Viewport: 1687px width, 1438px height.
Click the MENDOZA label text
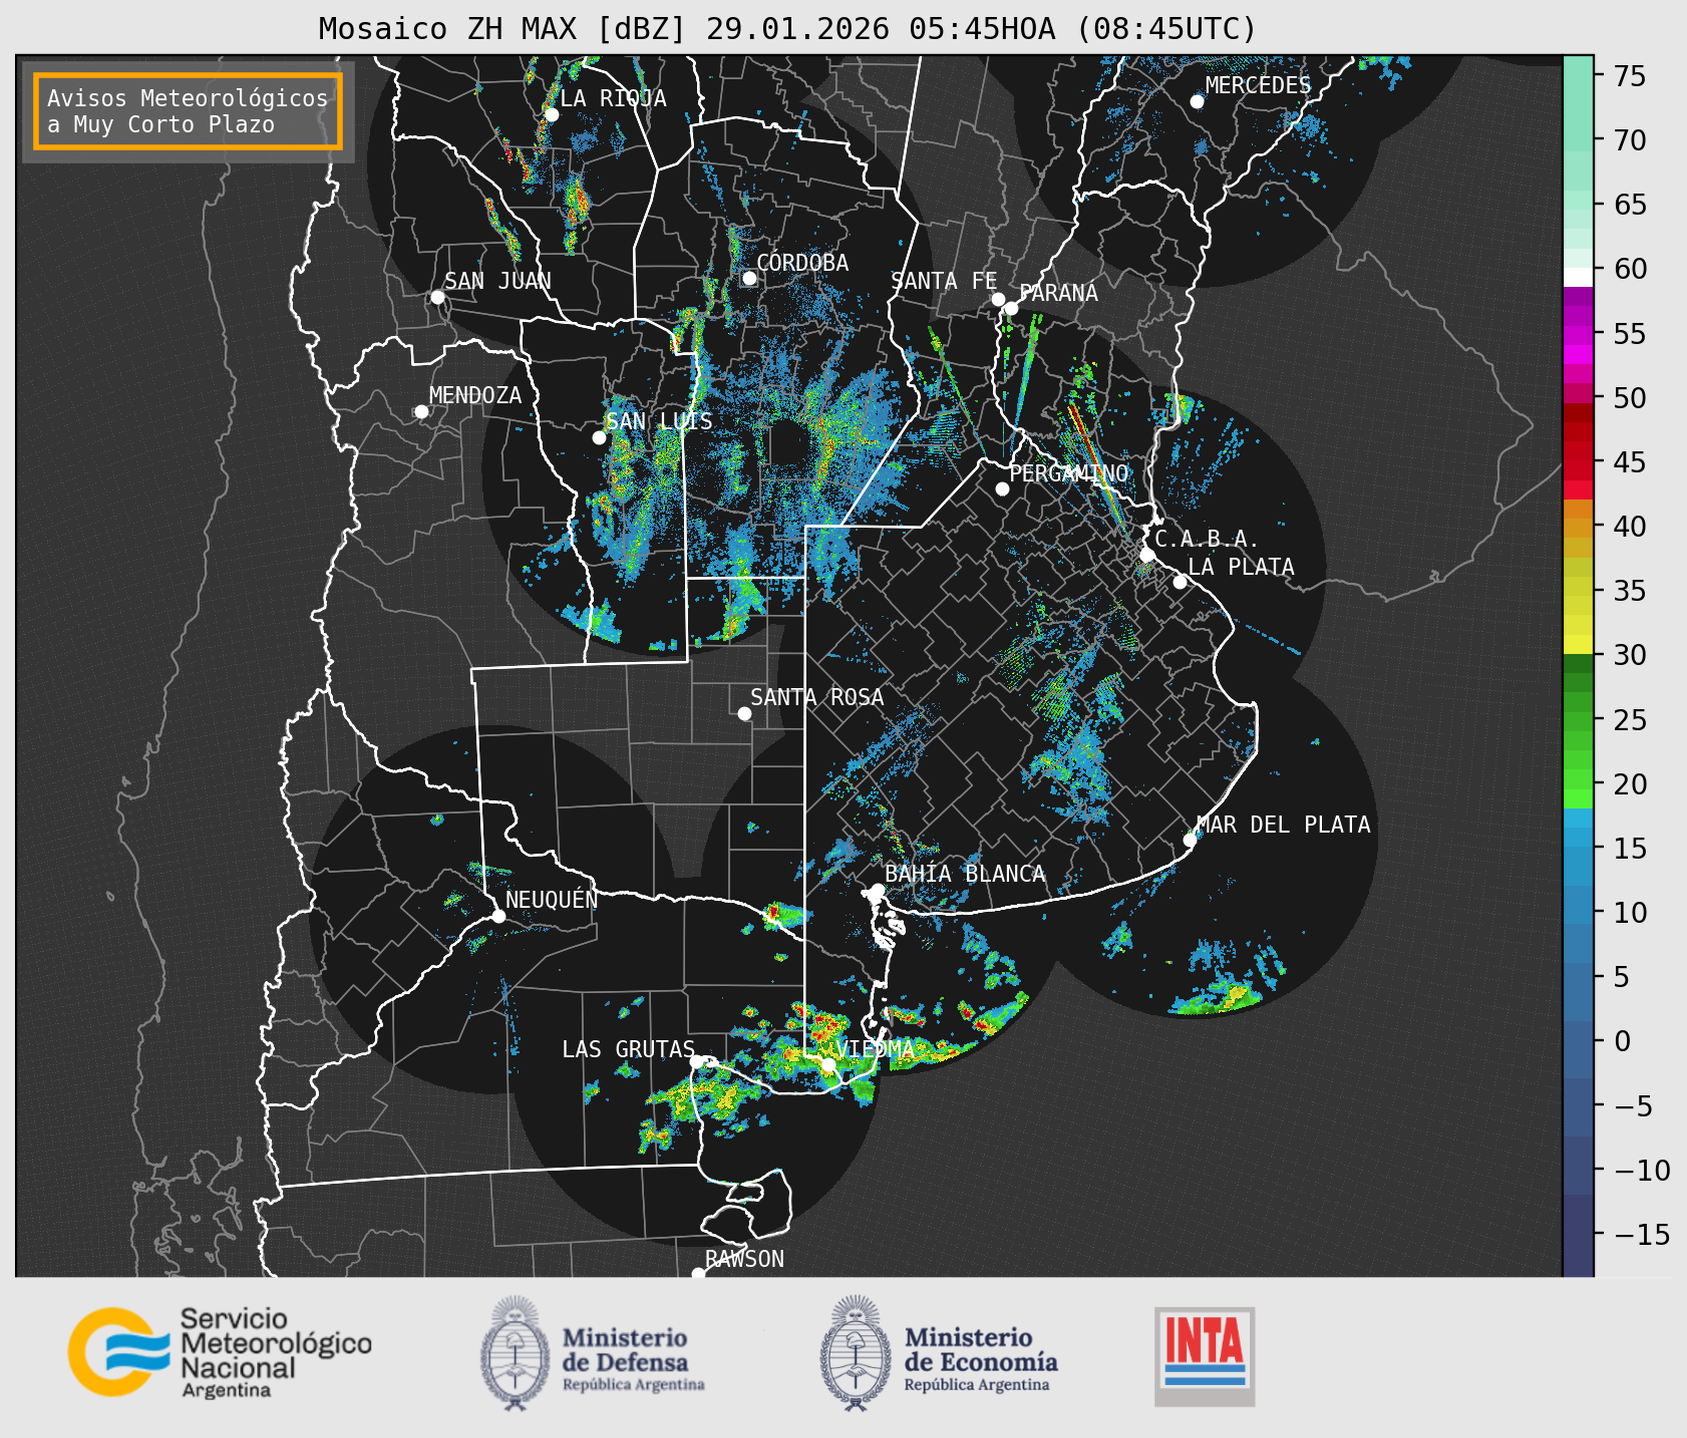coord(476,396)
